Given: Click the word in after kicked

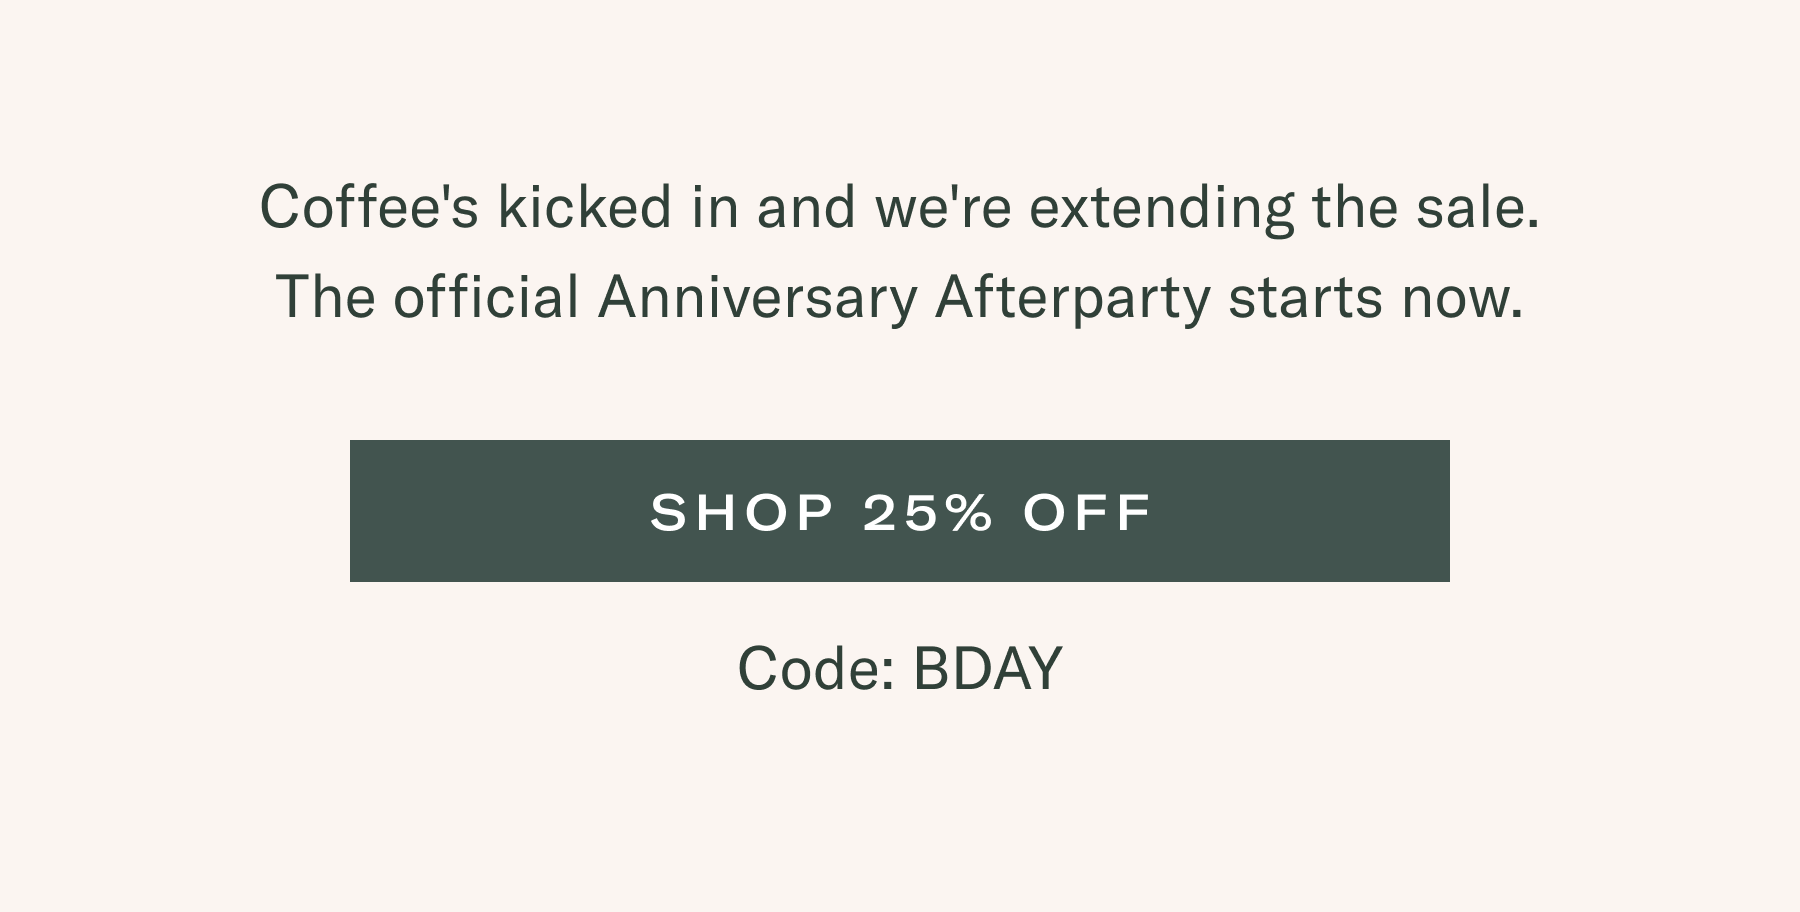Looking at the screenshot, I should (x=714, y=207).
